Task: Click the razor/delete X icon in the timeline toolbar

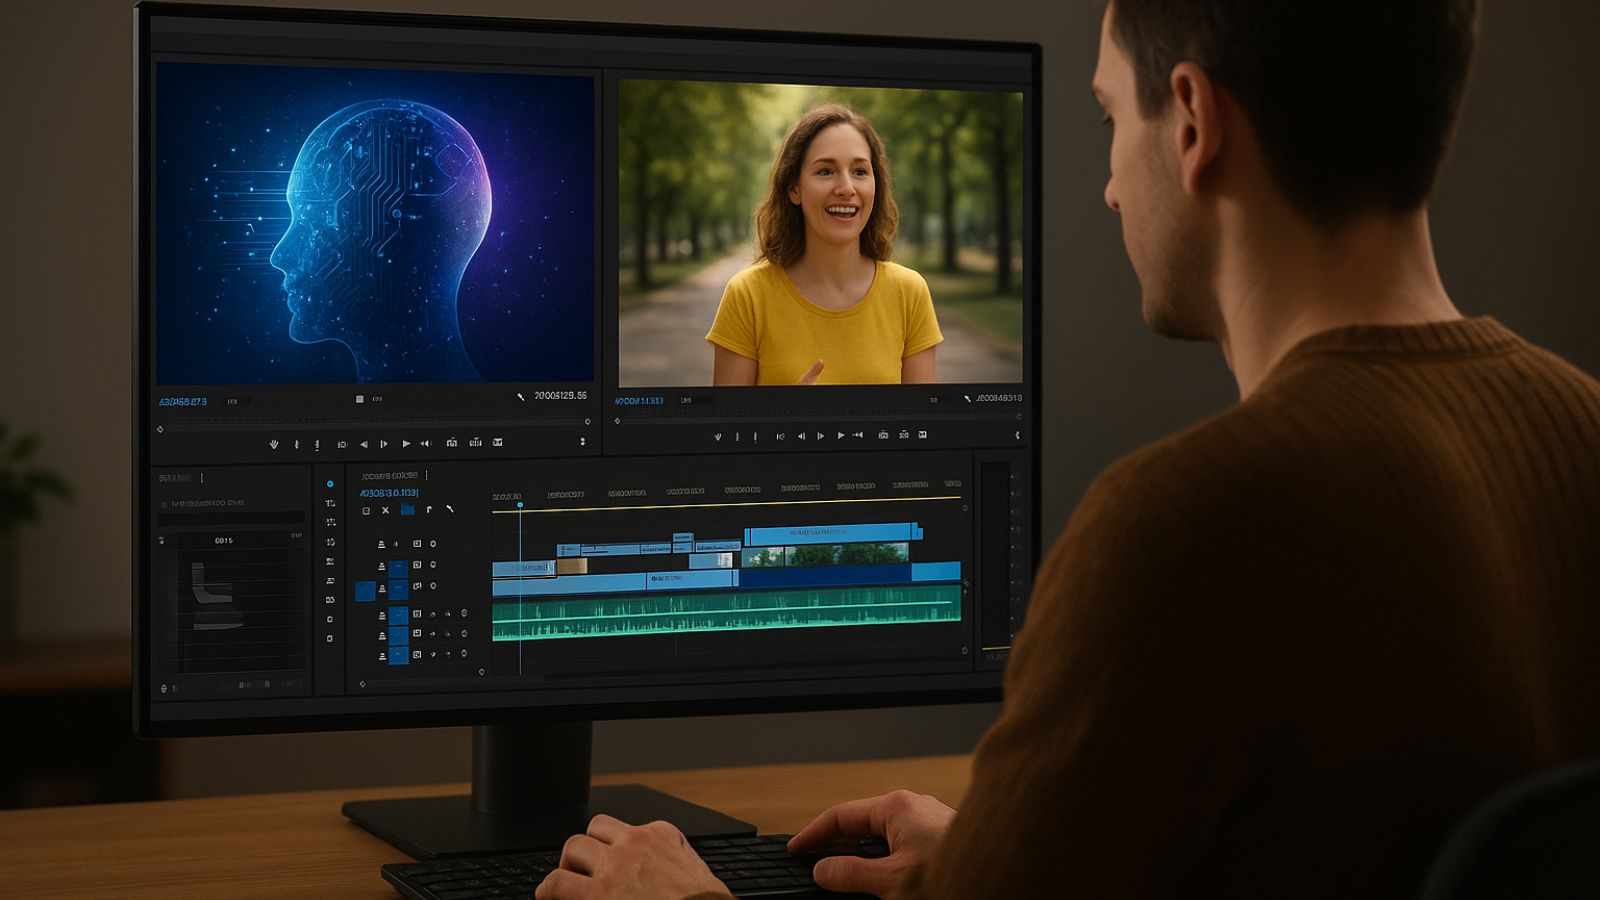Action: click(x=386, y=511)
